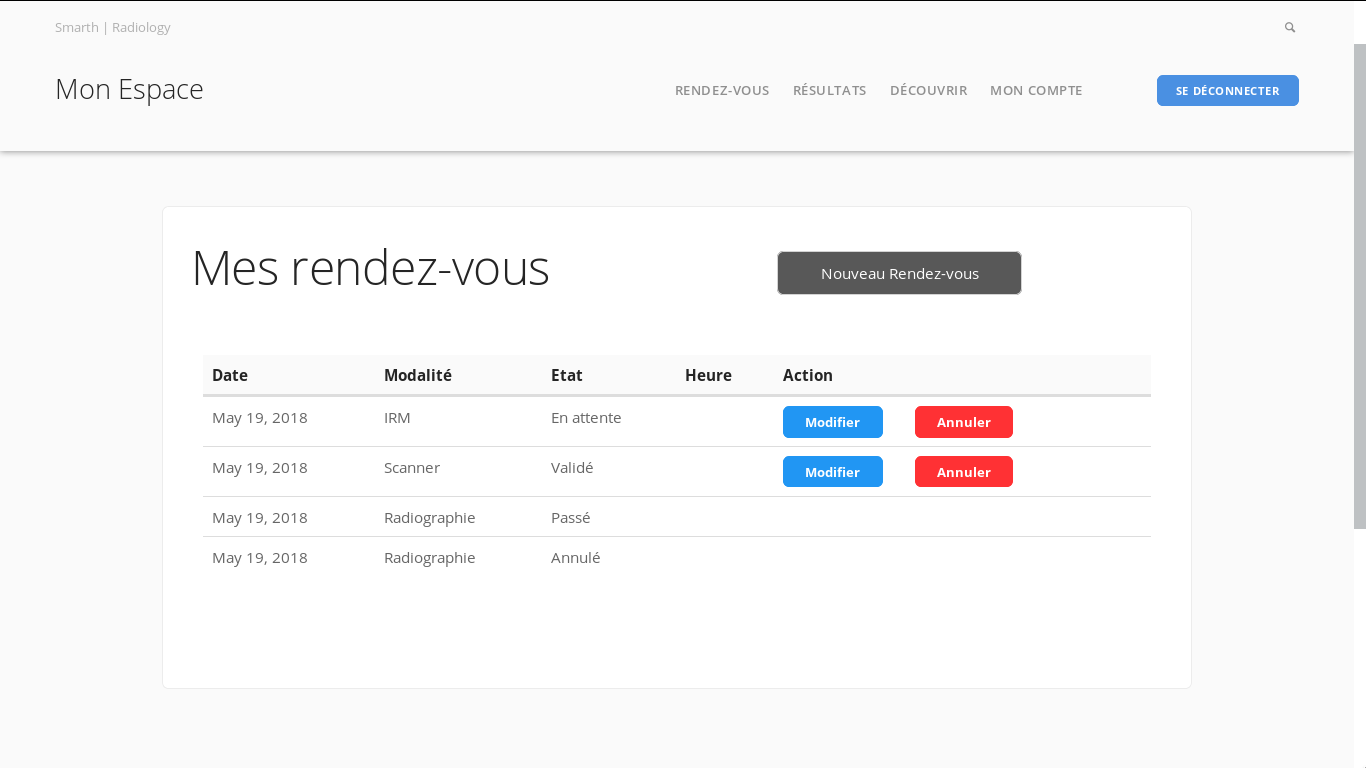Select the Action column header
This screenshot has height=768, width=1366.
point(808,375)
